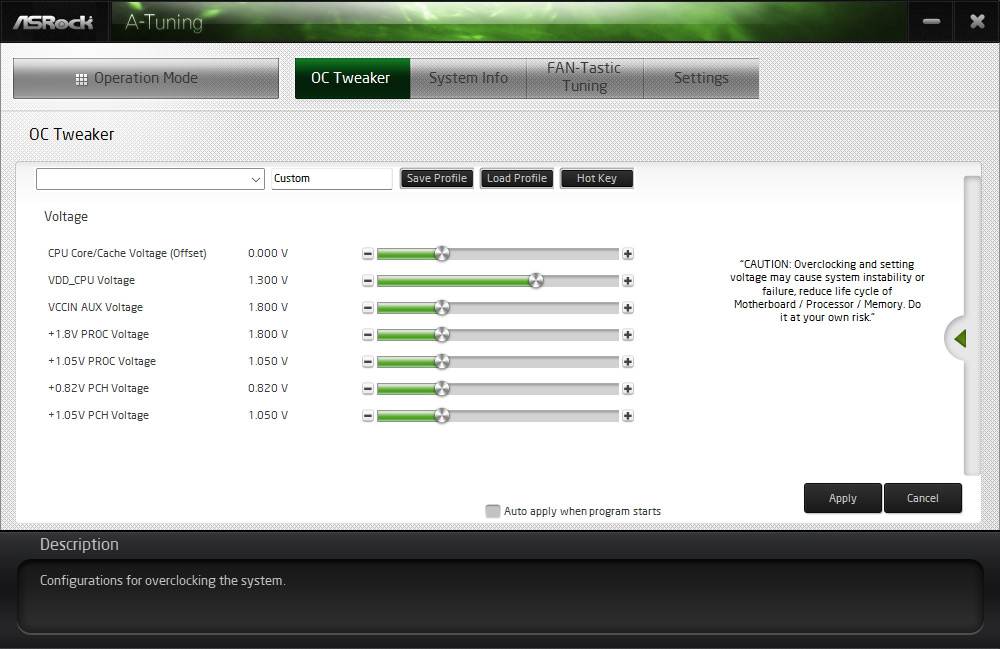
Task: Increase VDD_CPU Voltage with plus icon
Action: point(628,281)
